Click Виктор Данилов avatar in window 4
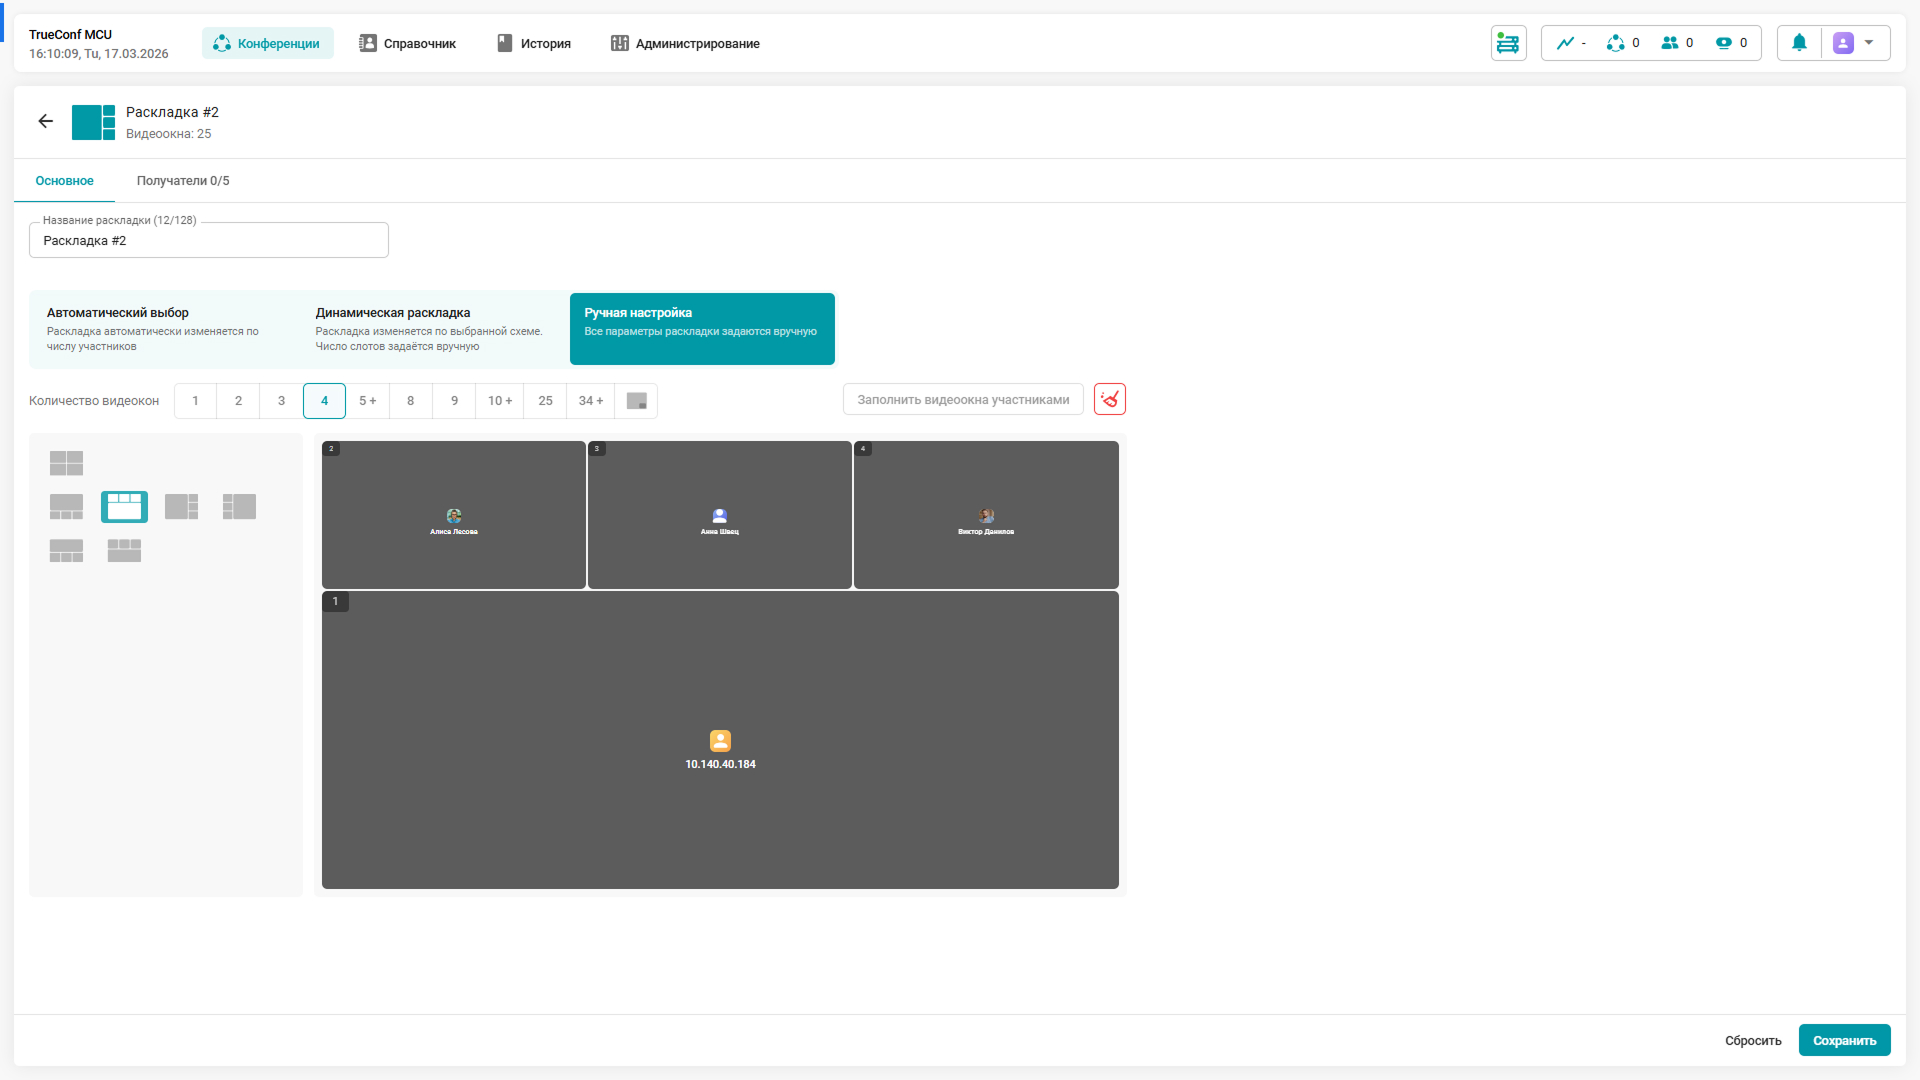 987,516
